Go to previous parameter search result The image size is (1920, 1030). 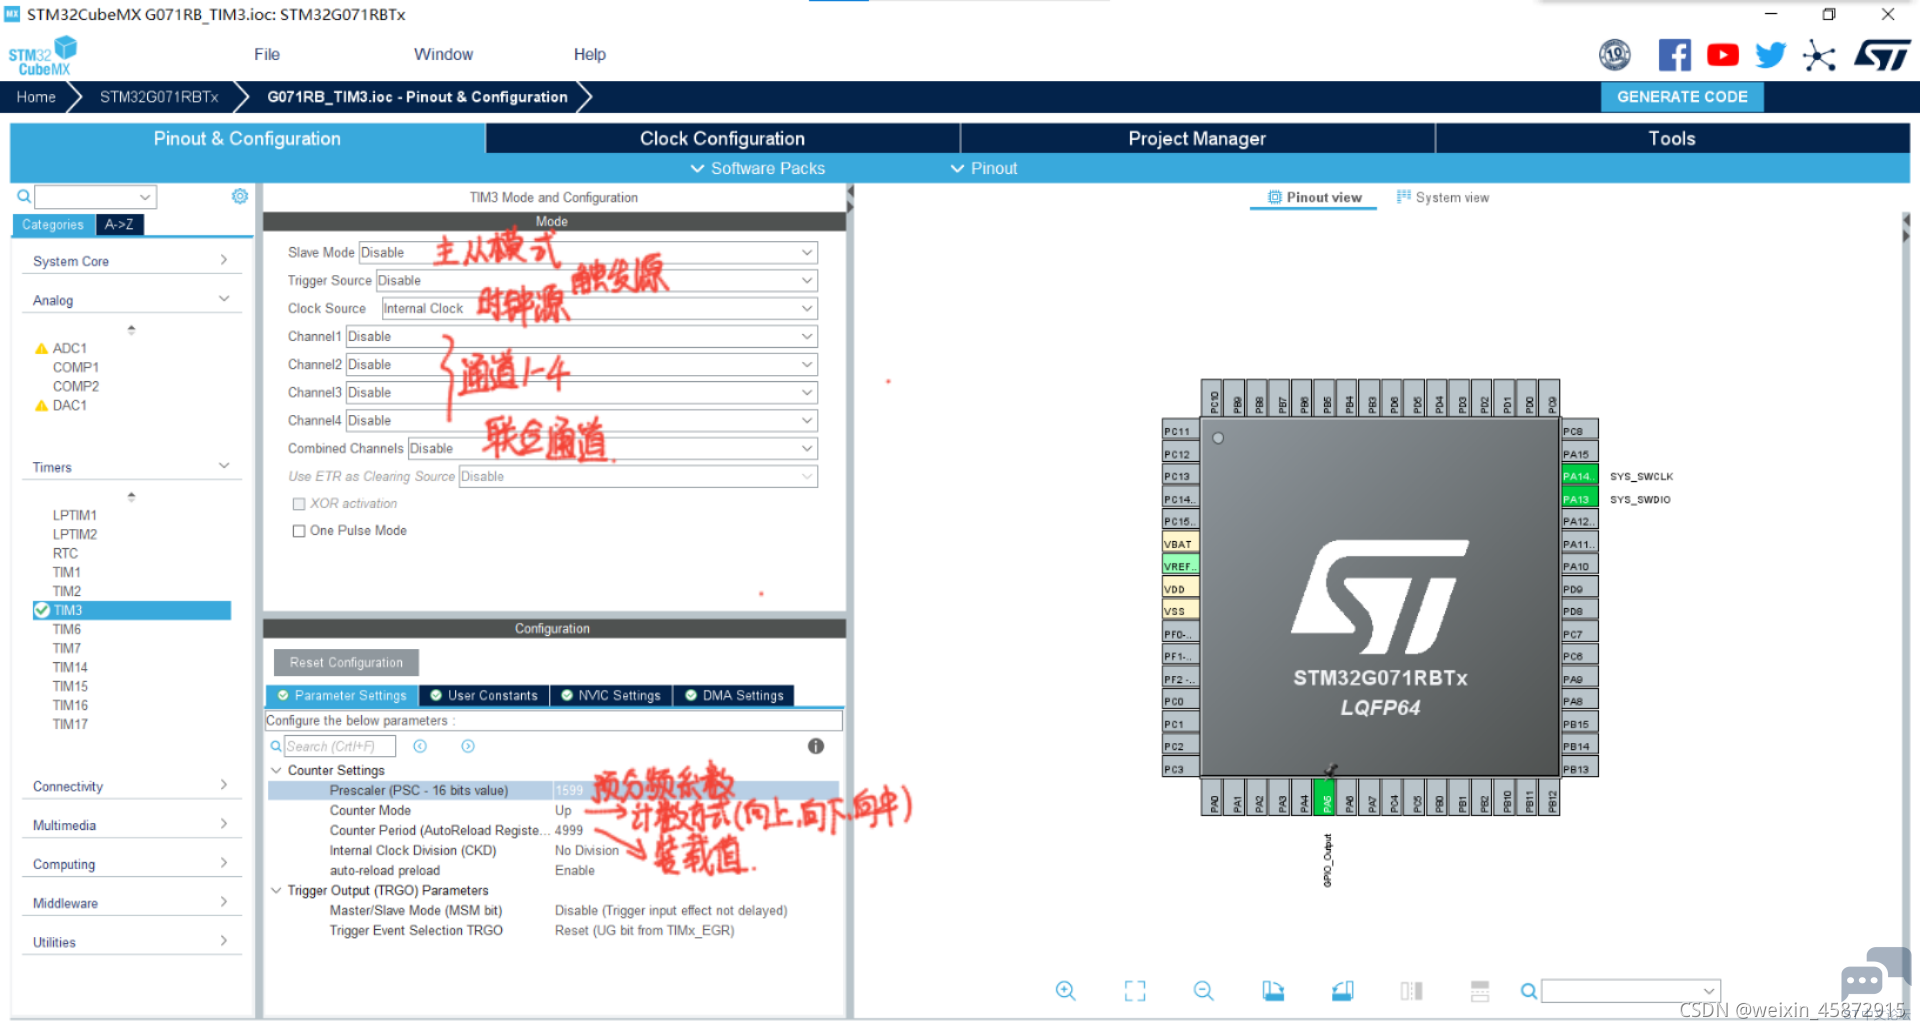420,746
